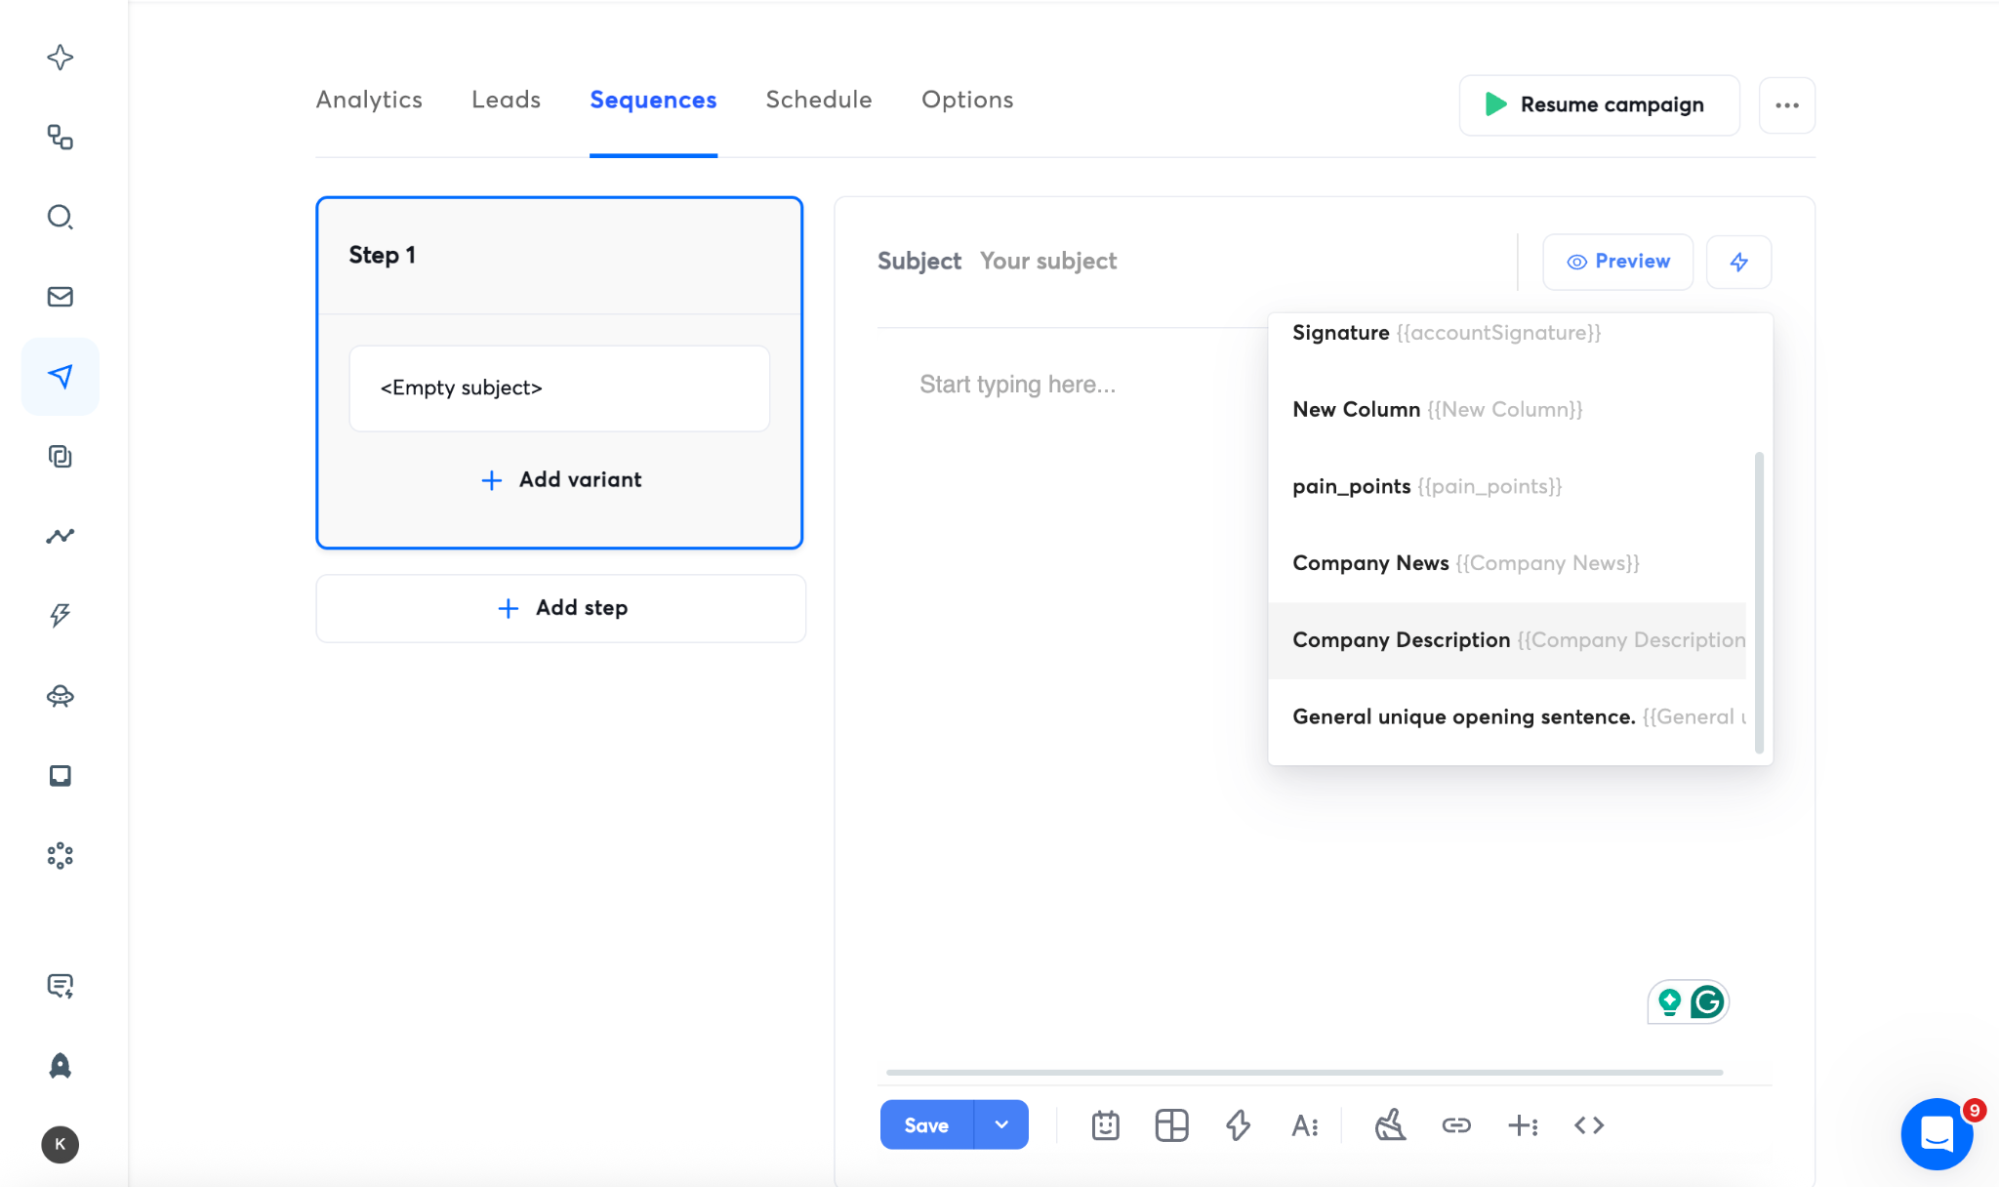Open the Schedule tab
The image size is (1999, 1187).
pyautogui.click(x=818, y=99)
